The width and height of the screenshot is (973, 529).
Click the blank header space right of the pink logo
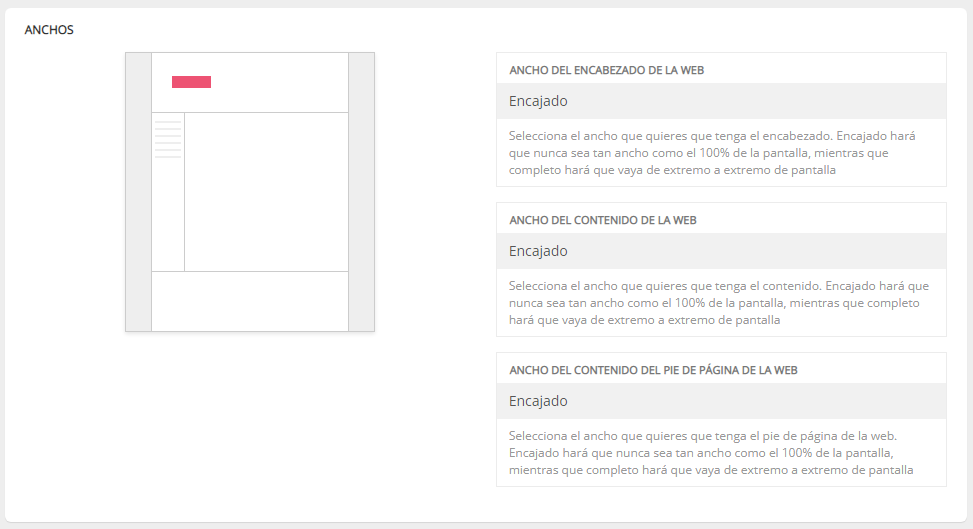(280, 82)
